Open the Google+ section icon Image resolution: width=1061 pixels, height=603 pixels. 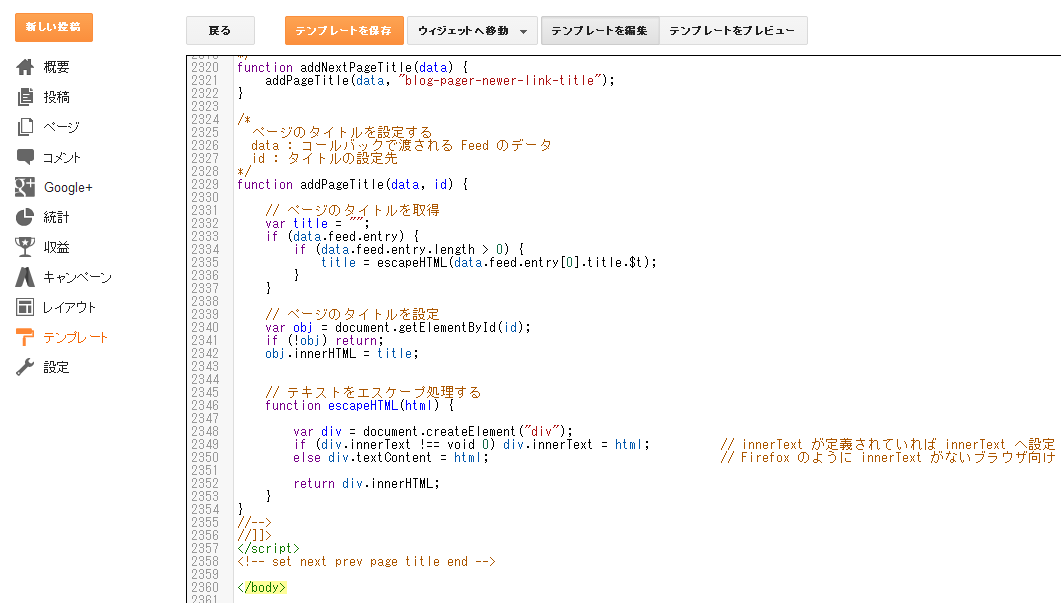click(25, 186)
